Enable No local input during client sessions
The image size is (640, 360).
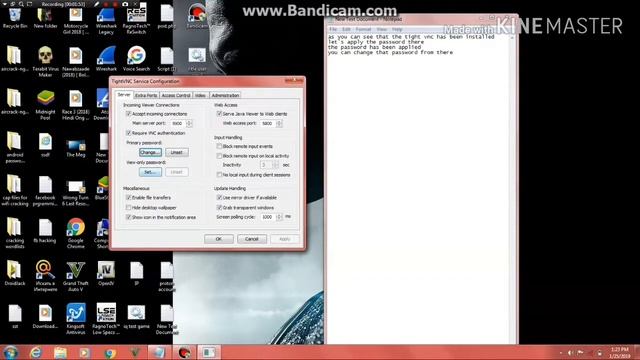pos(219,175)
